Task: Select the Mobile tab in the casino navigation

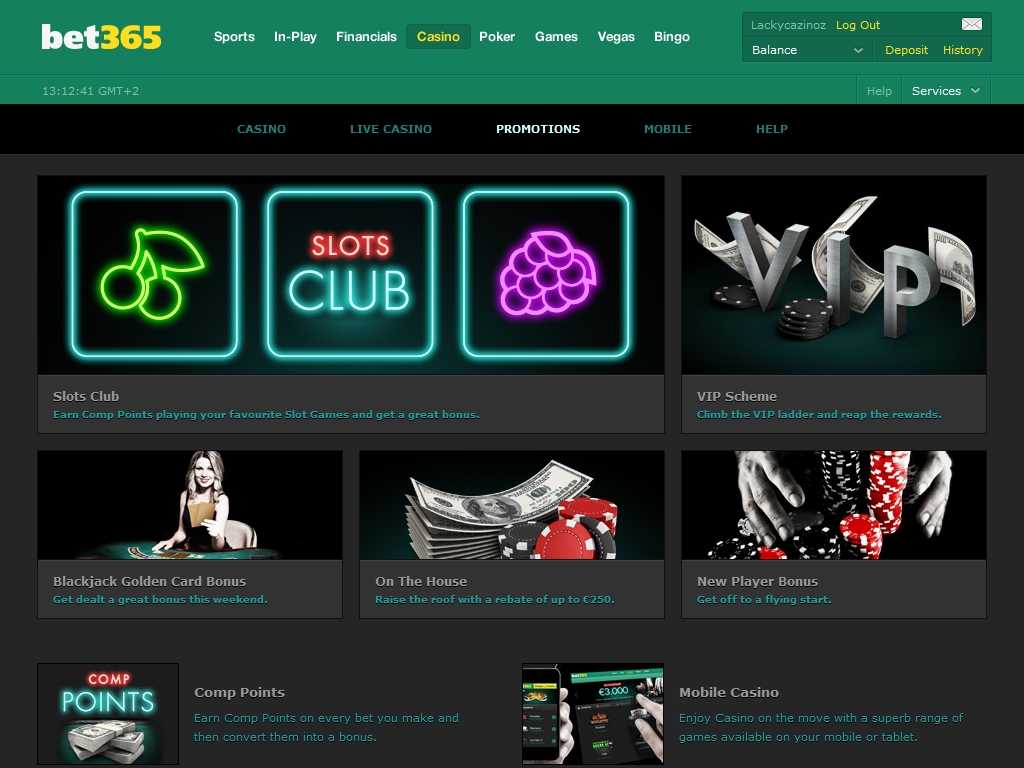Action: [667, 129]
